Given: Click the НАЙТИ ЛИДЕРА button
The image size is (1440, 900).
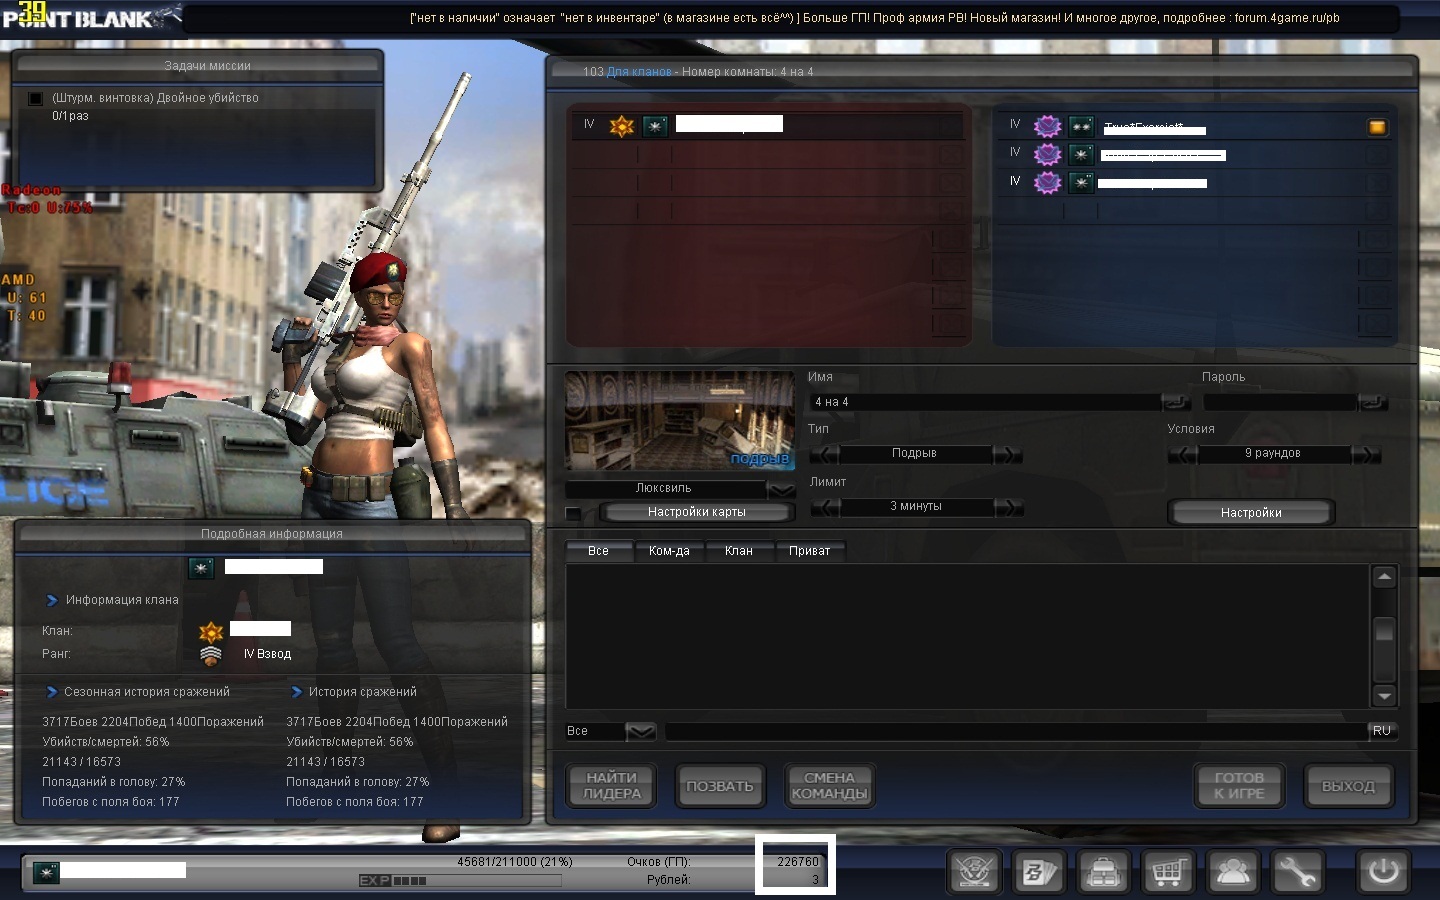Looking at the screenshot, I should pyautogui.click(x=611, y=786).
